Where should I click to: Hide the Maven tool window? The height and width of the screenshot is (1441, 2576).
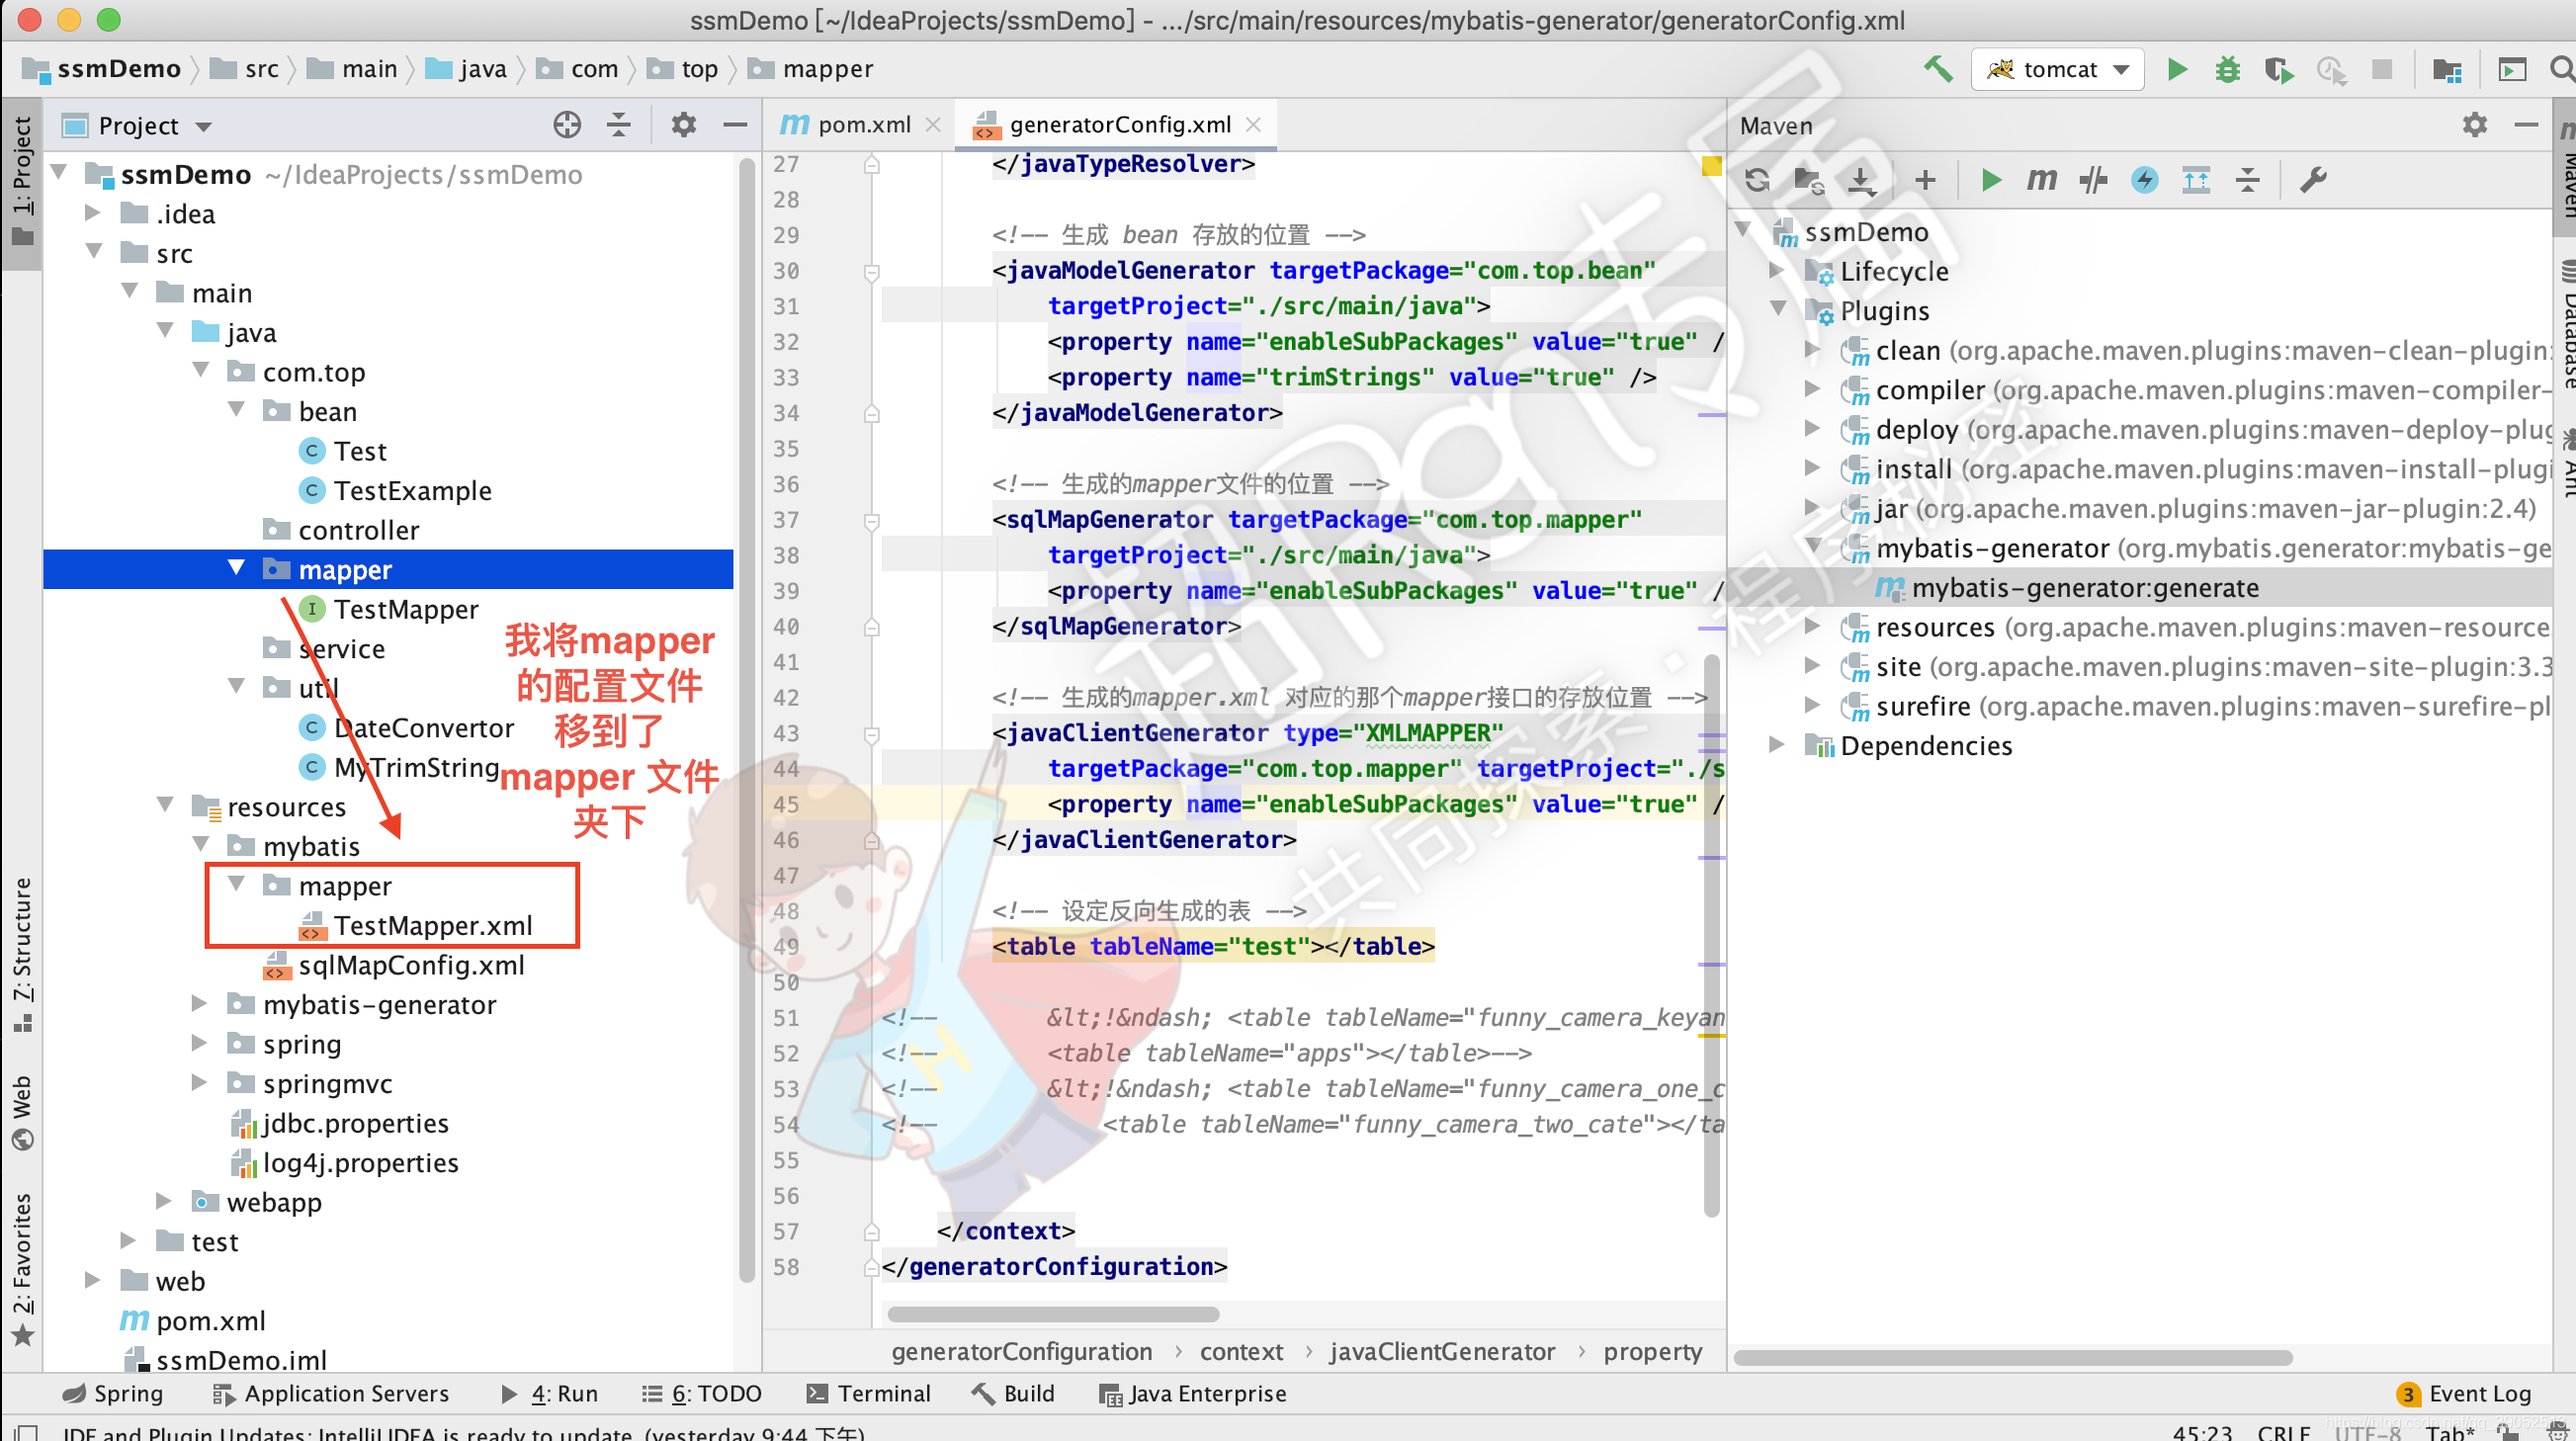(2526, 125)
